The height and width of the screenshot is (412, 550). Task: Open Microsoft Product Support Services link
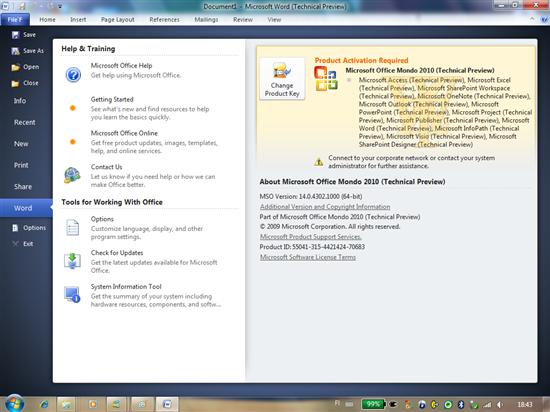click(x=310, y=237)
